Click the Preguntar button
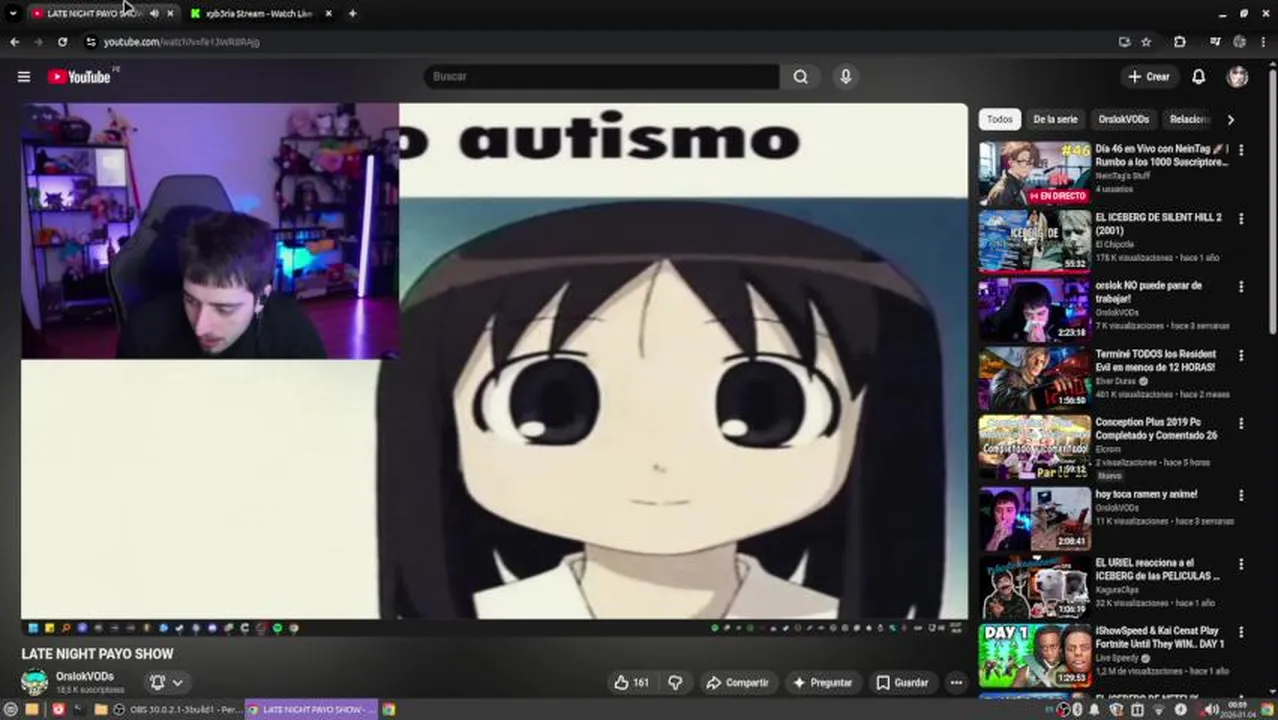The image size is (1278, 720). pyautogui.click(x=822, y=683)
